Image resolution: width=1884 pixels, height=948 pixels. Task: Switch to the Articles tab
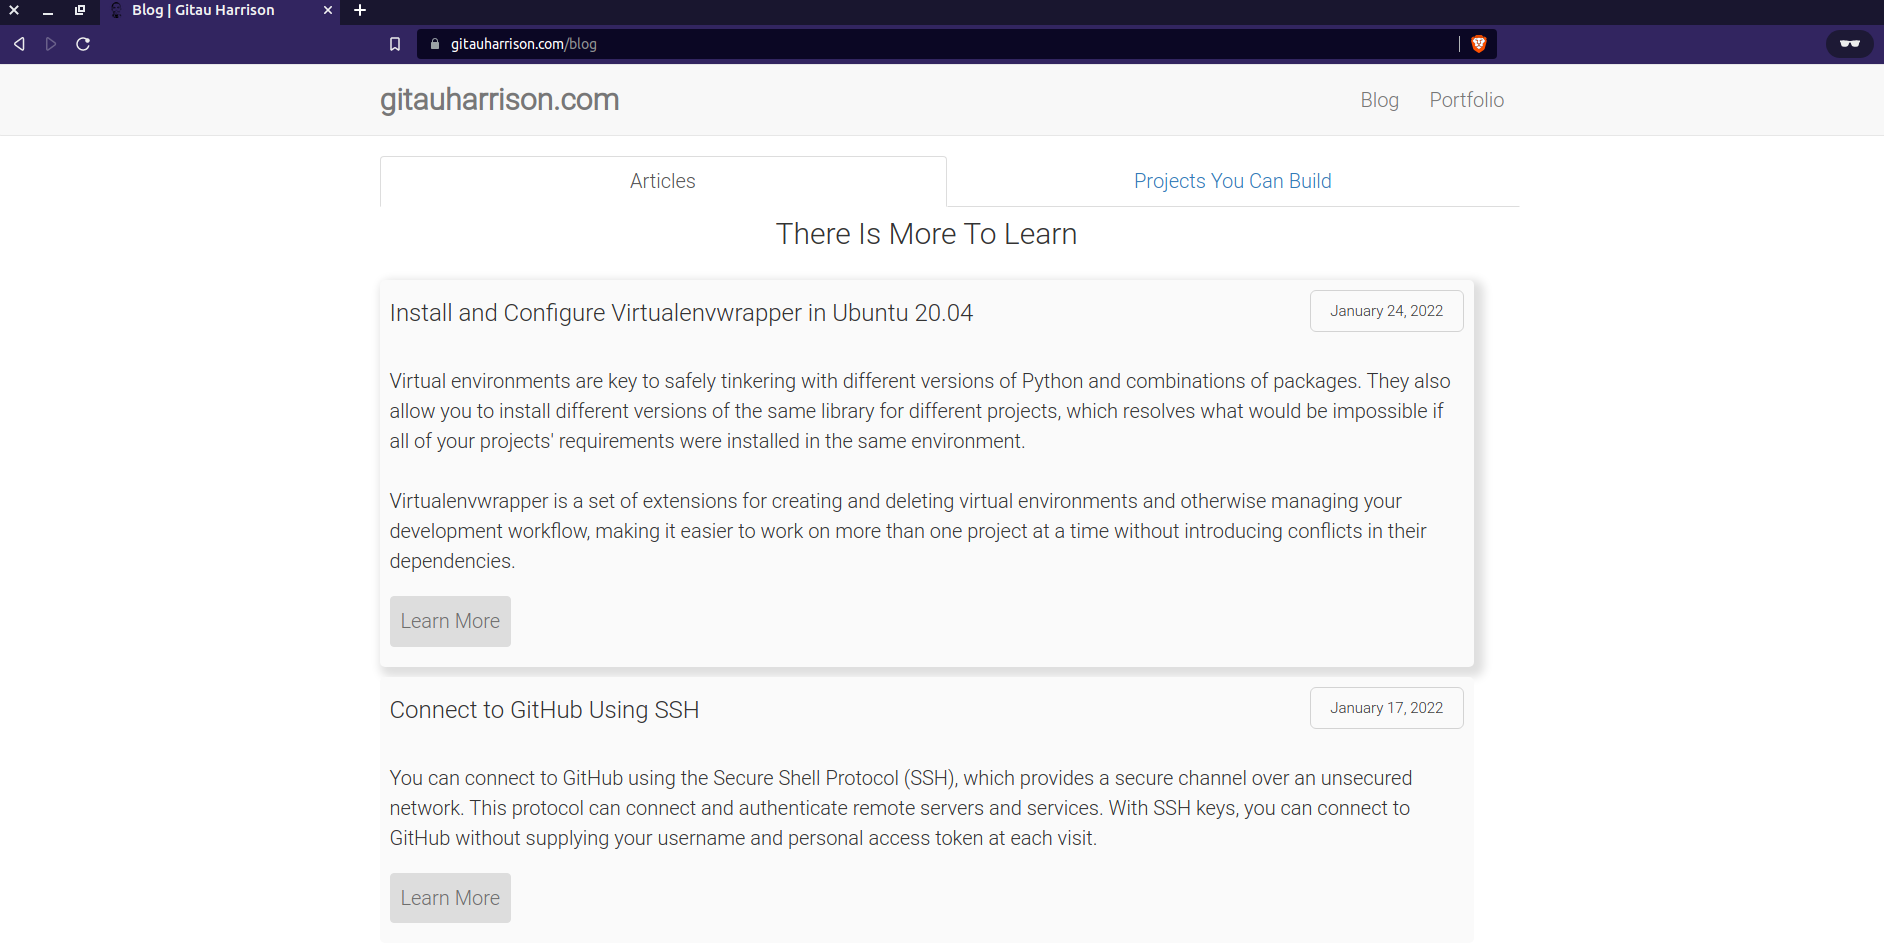[663, 181]
